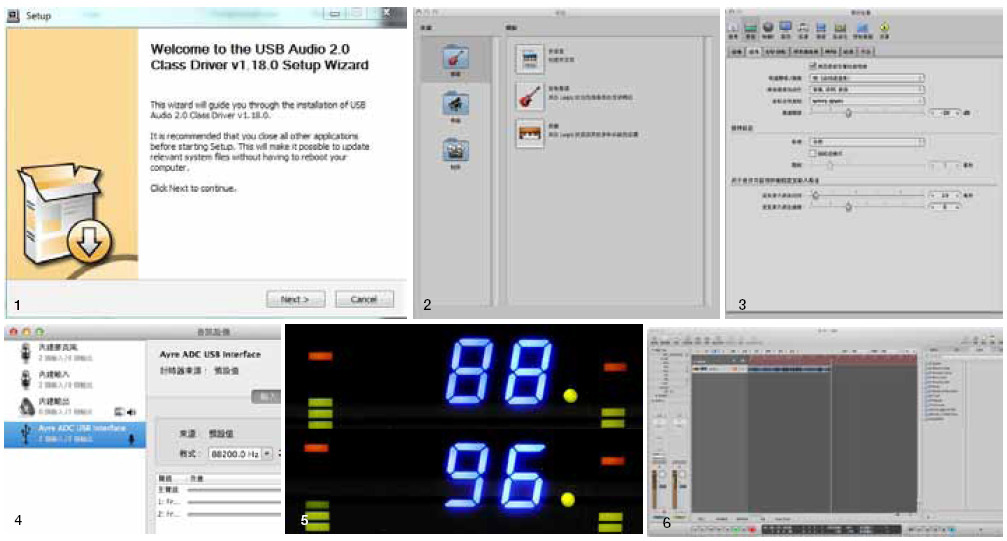Click the slider handle below the third dropdown
1007x541 pixels.
pos(848,113)
